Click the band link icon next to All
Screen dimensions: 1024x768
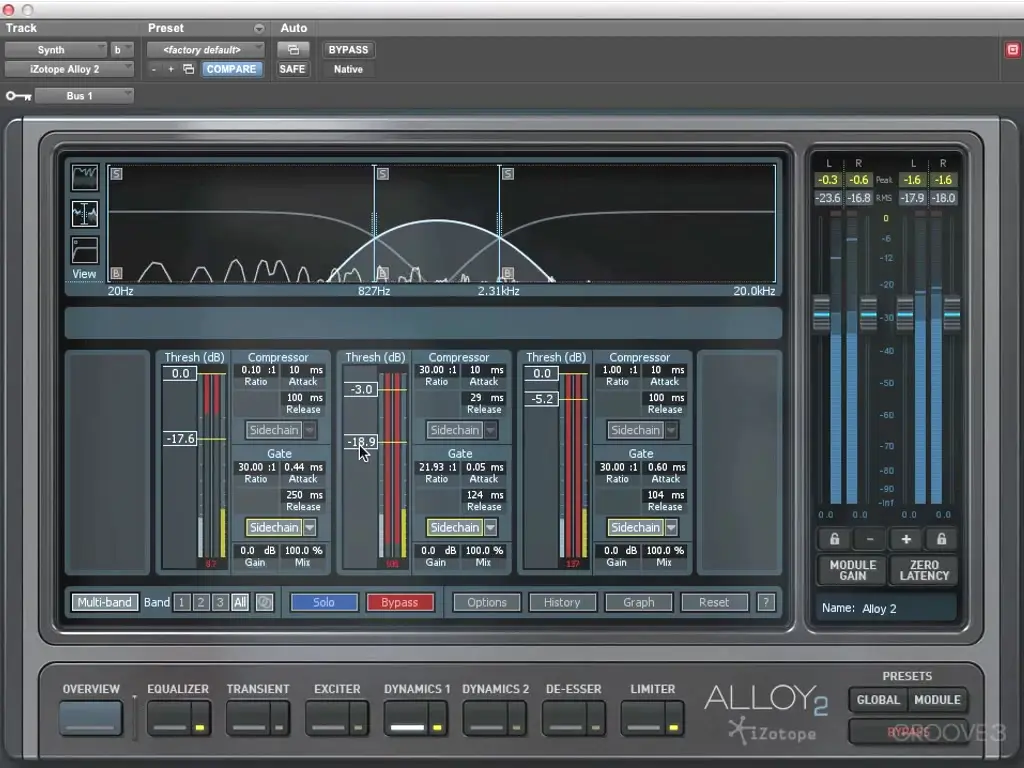[x=264, y=602]
